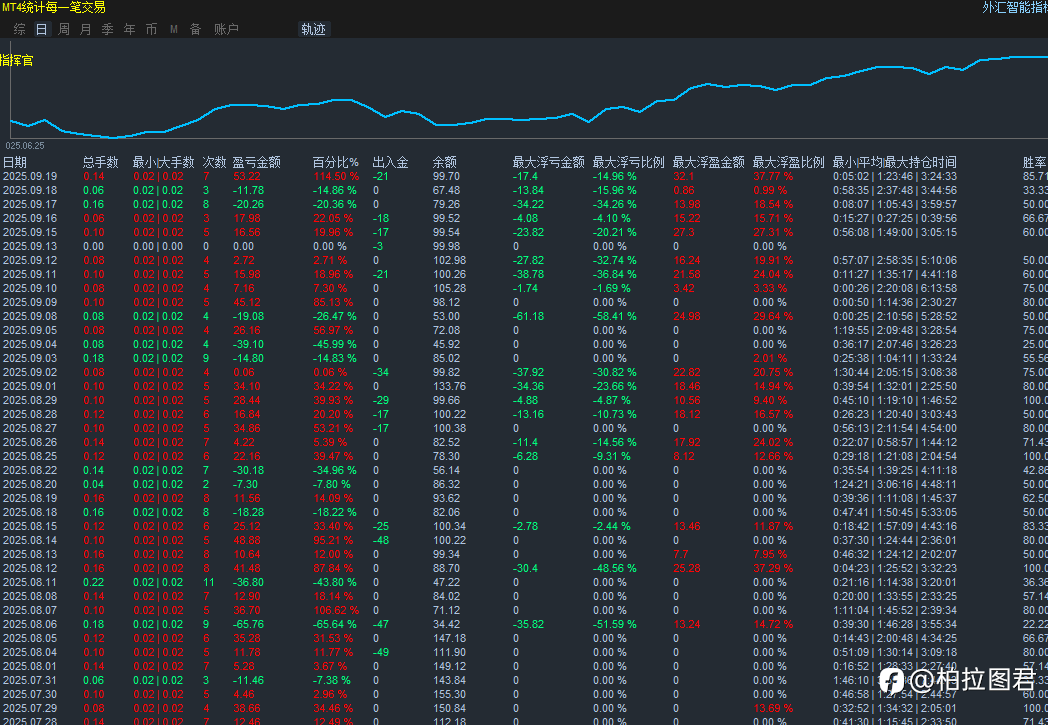The width and height of the screenshot is (1048, 725).
Task: Click the 最大浮亏金额 column header
Action: [548, 162]
